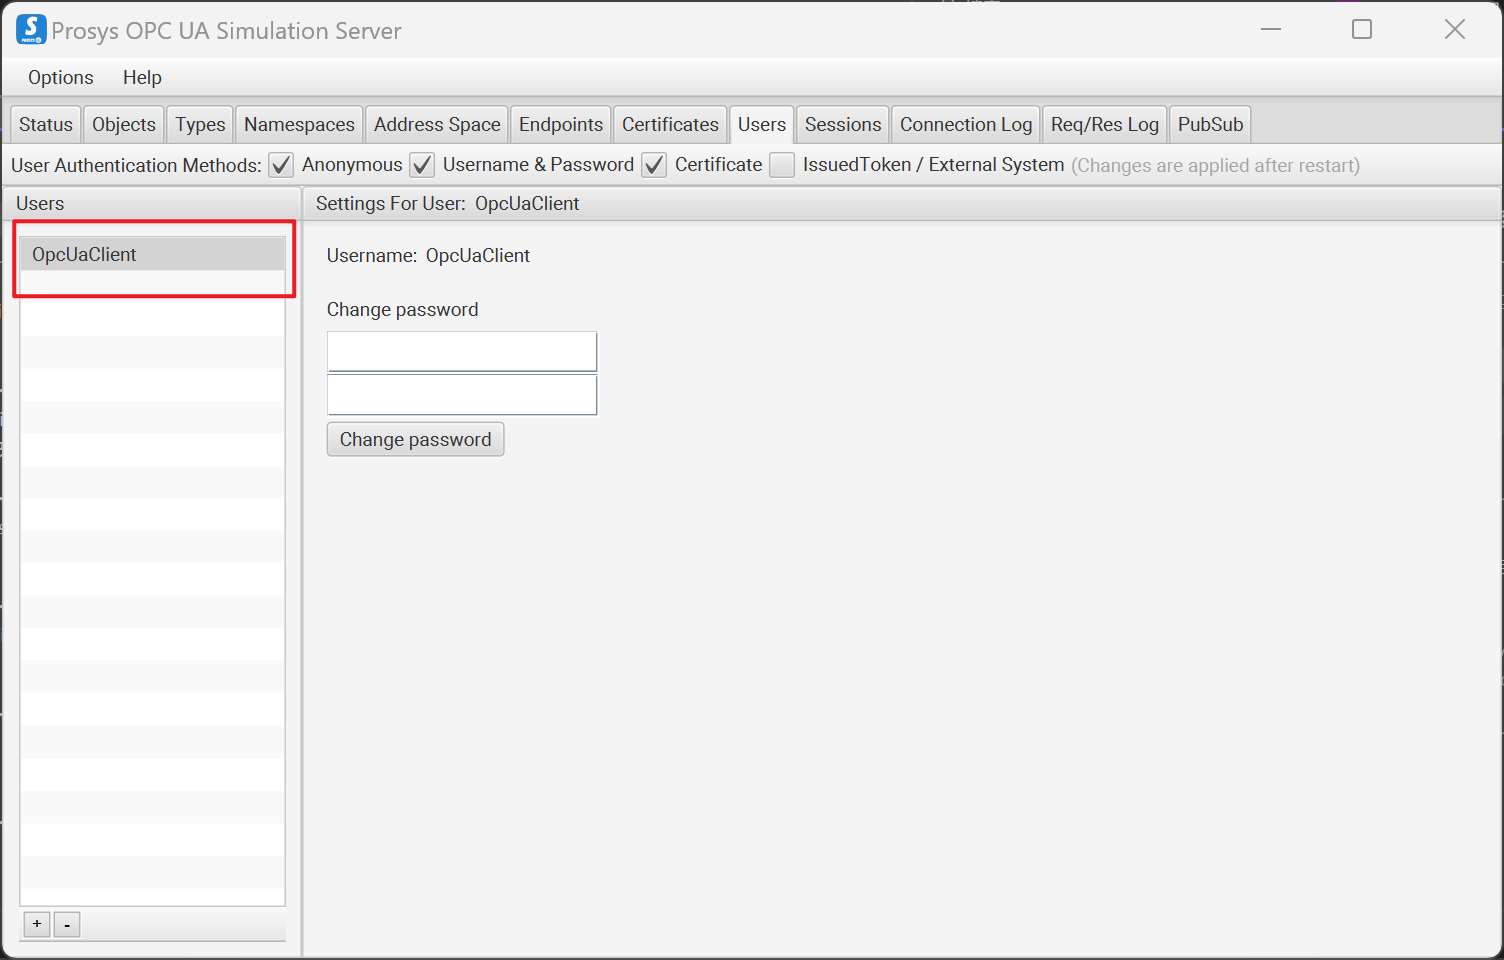Toggle the Certificate authentication checkbox

click(x=654, y=165)
